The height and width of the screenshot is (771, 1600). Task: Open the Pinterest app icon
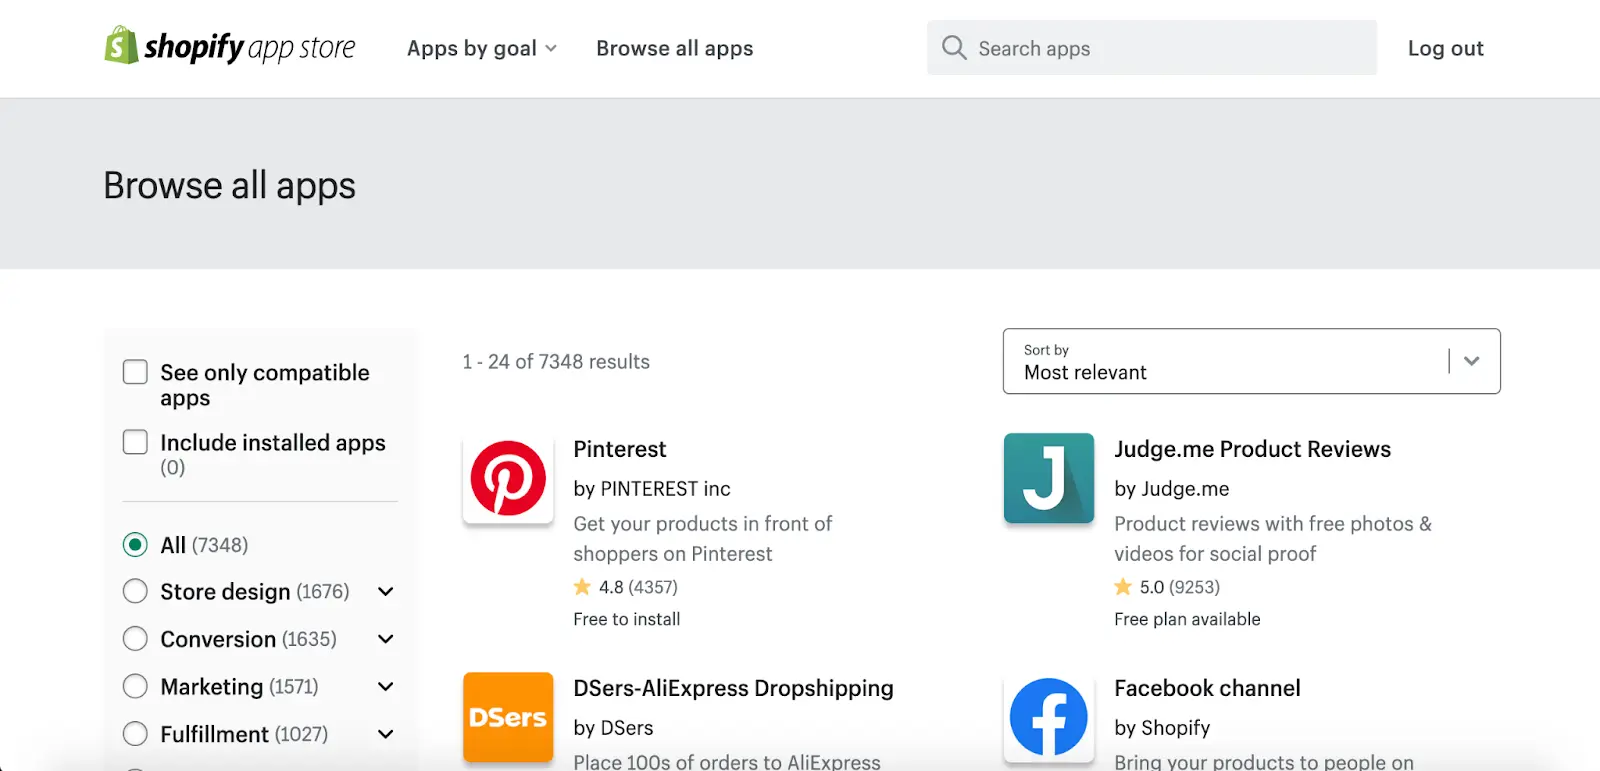click(x=508, y=478)
